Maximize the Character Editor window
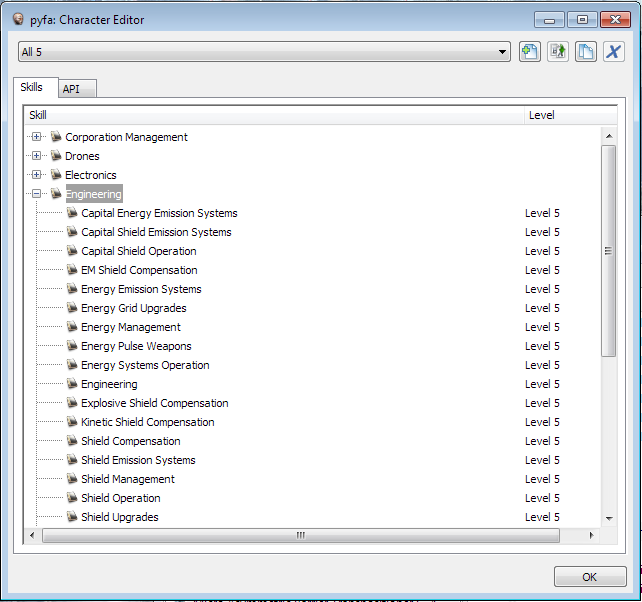The image size is (642, 602). pos(582,20)
